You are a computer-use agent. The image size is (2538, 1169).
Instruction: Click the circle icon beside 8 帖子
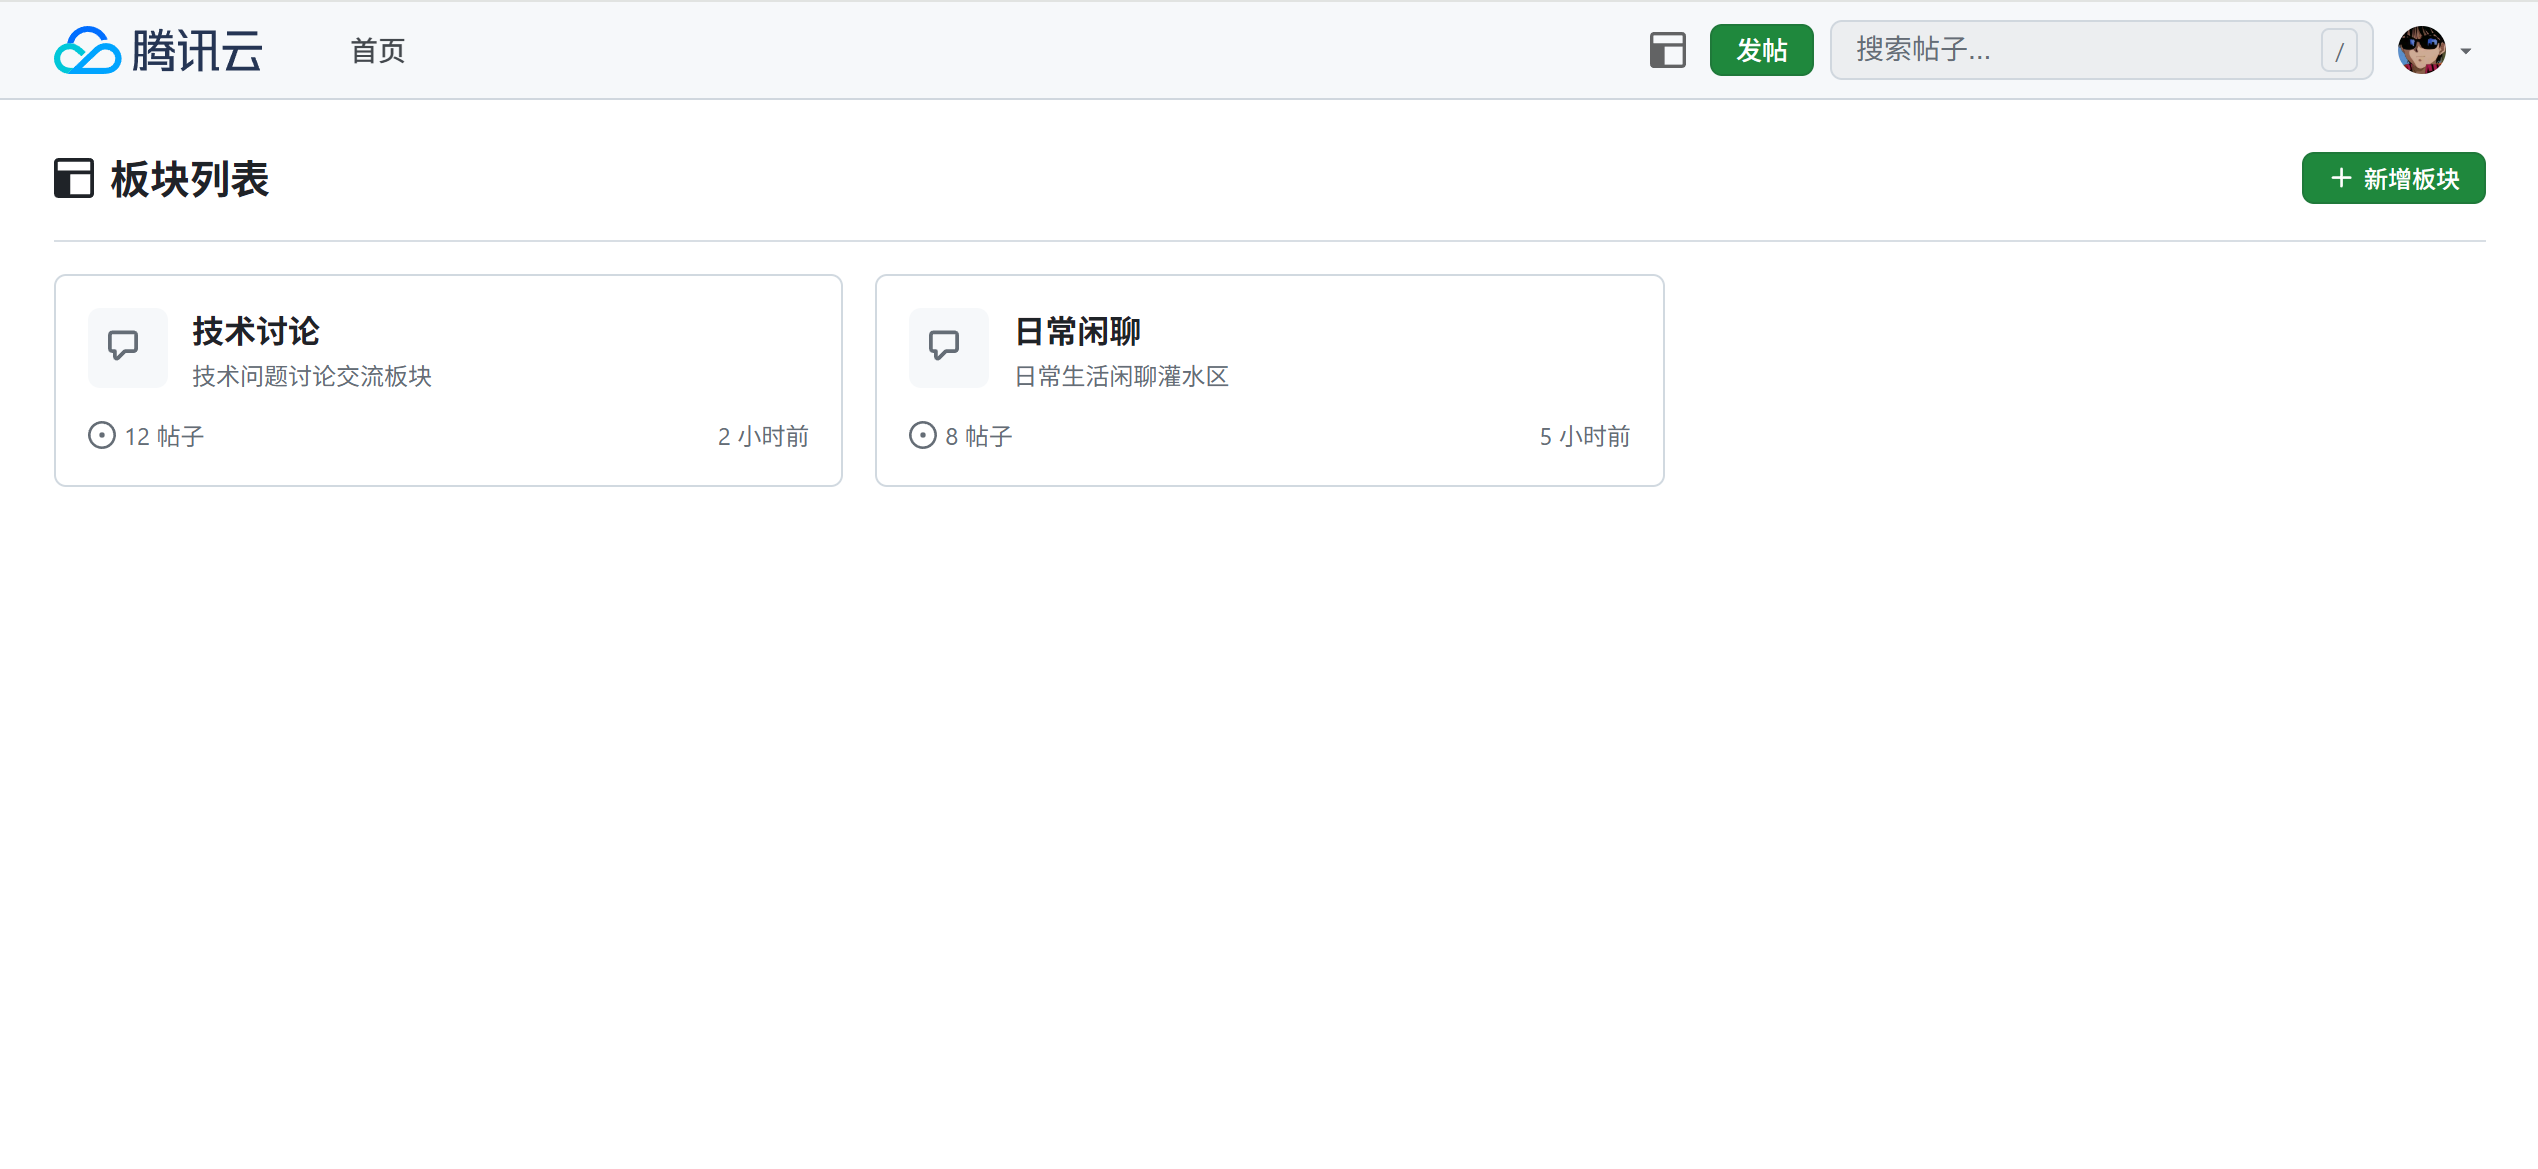(923, 436)
